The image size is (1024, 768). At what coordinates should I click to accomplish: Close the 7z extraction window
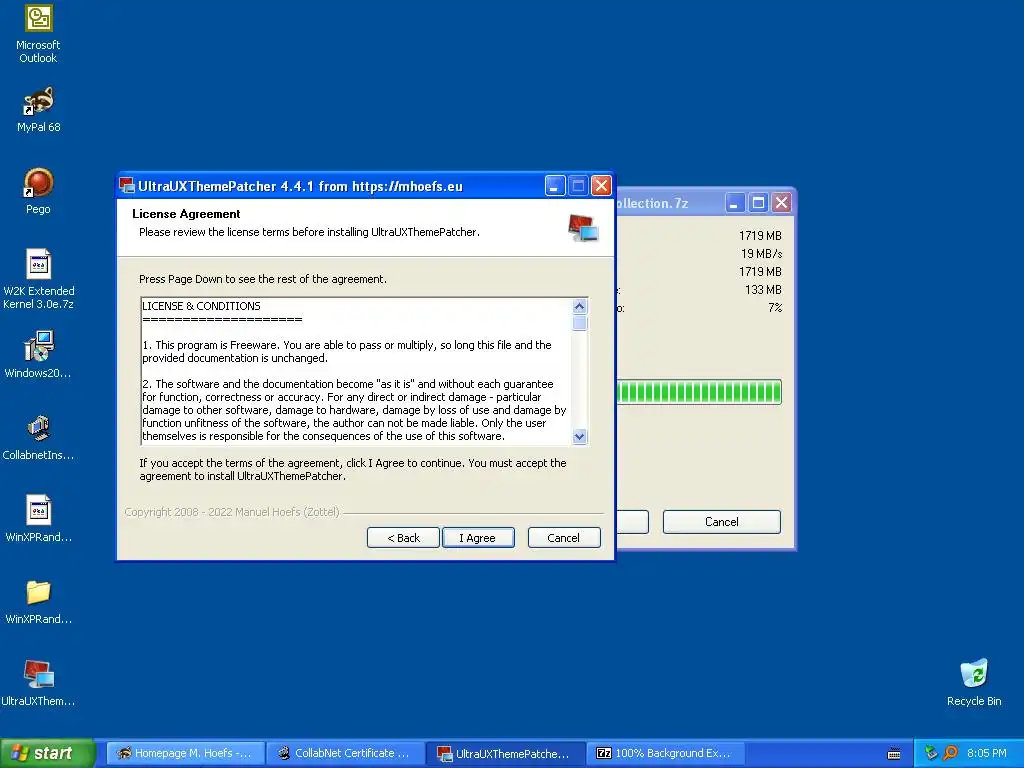(781, 203)
